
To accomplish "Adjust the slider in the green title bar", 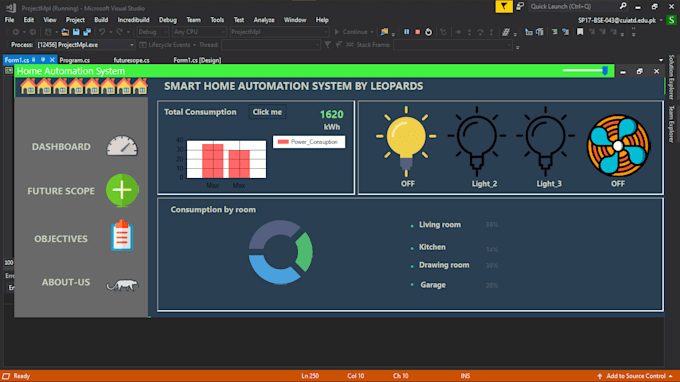I will point(585,71).
